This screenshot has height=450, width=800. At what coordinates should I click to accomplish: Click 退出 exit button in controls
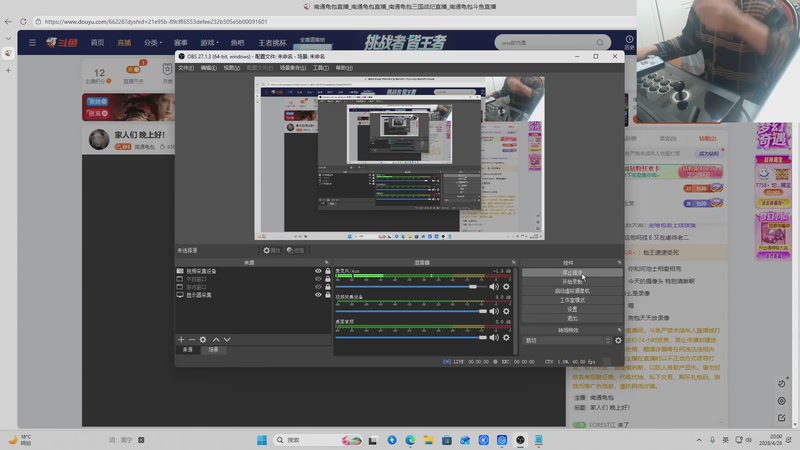point(572,318)
